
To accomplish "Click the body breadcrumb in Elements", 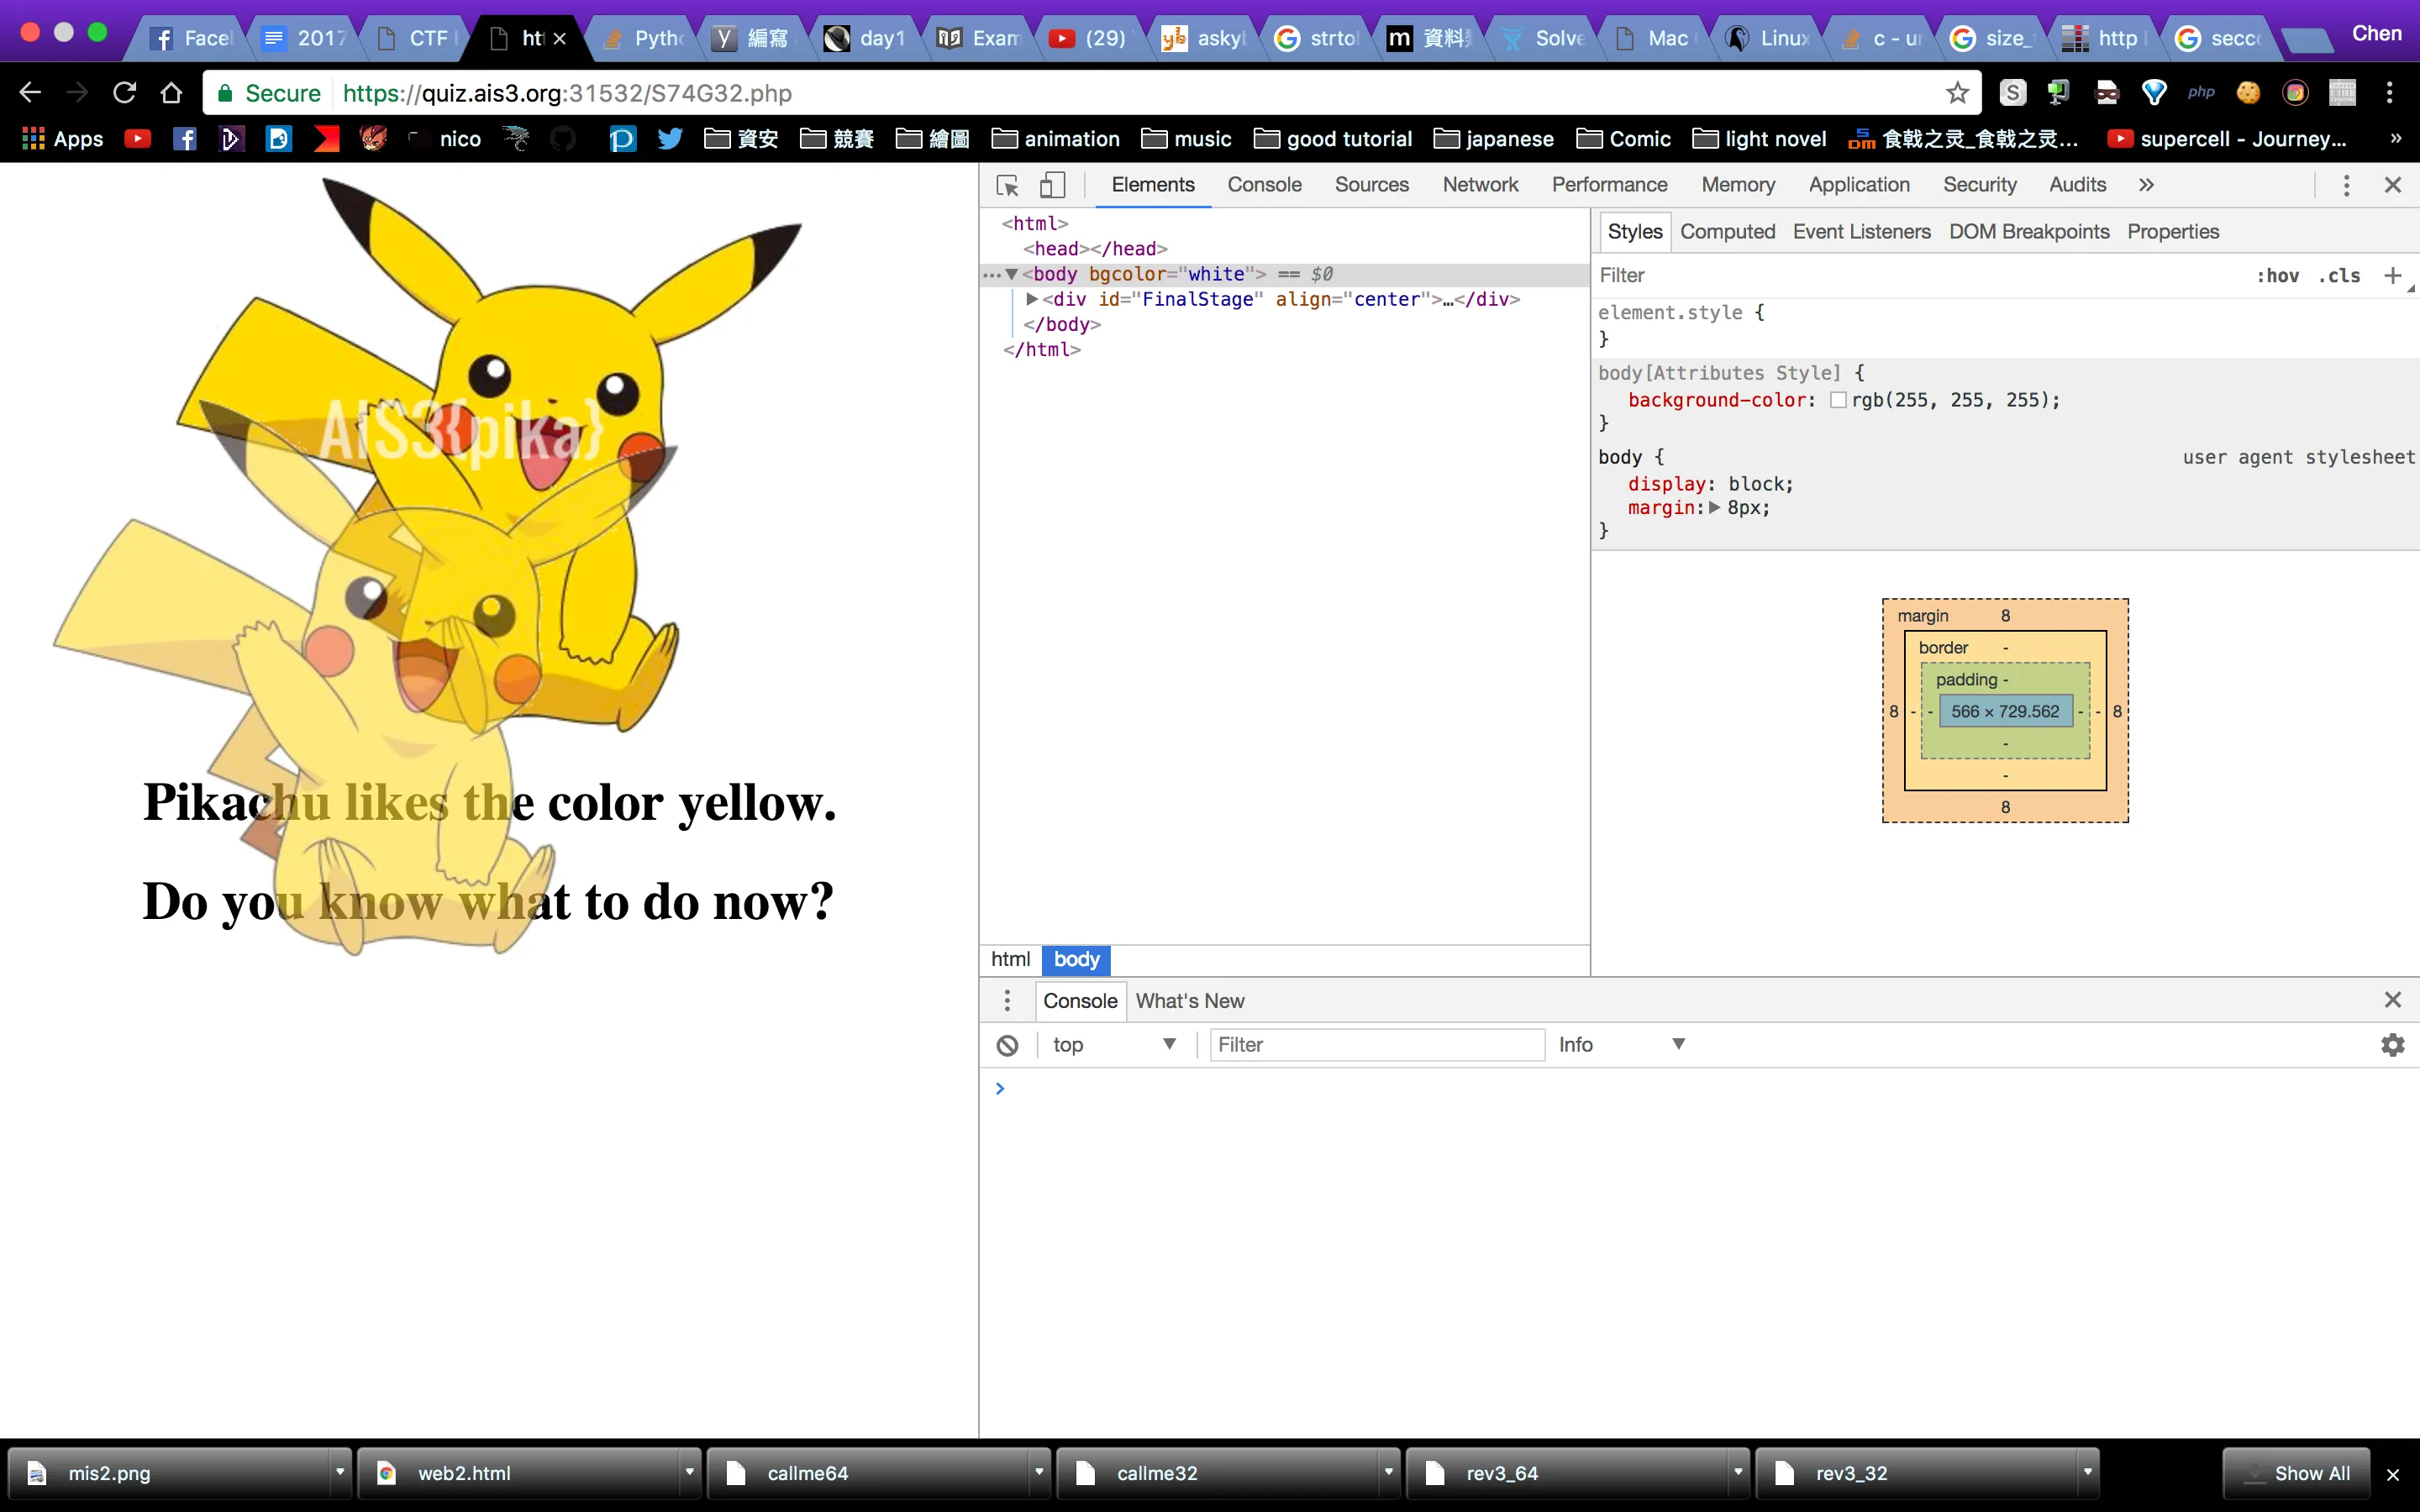I will 1076,960.
